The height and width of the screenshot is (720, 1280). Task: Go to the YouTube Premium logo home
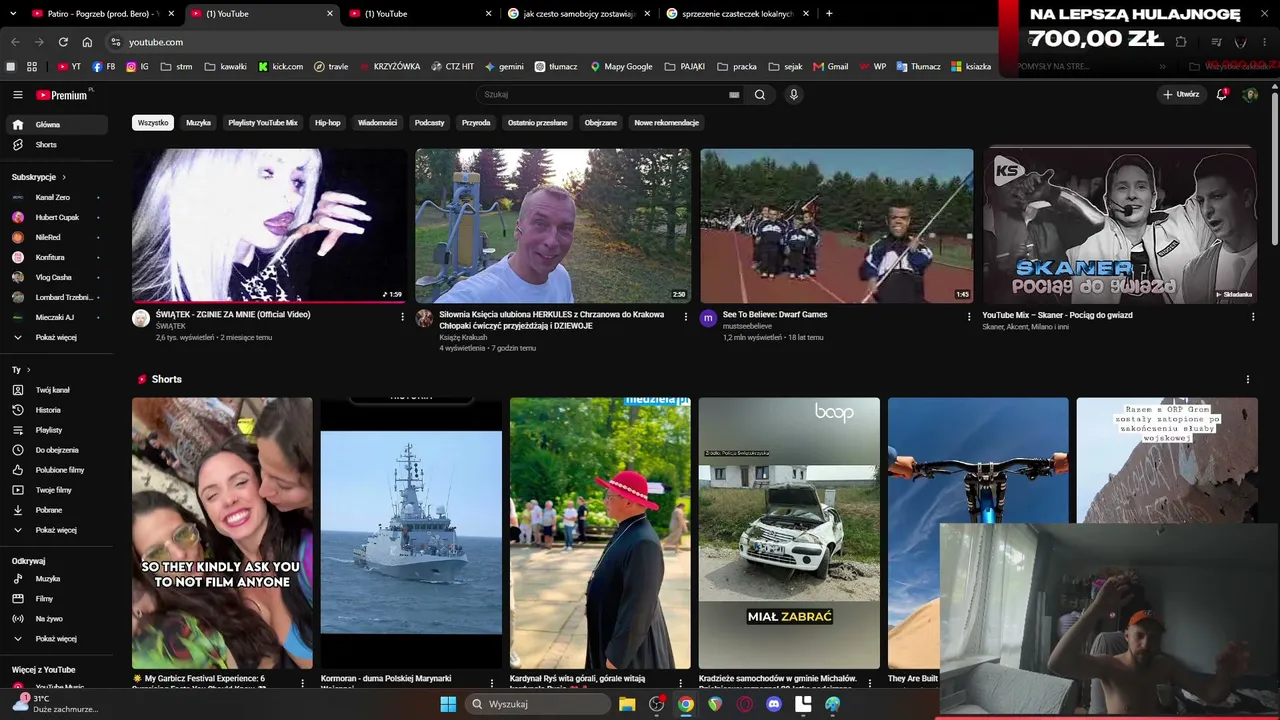coord(64,95)
